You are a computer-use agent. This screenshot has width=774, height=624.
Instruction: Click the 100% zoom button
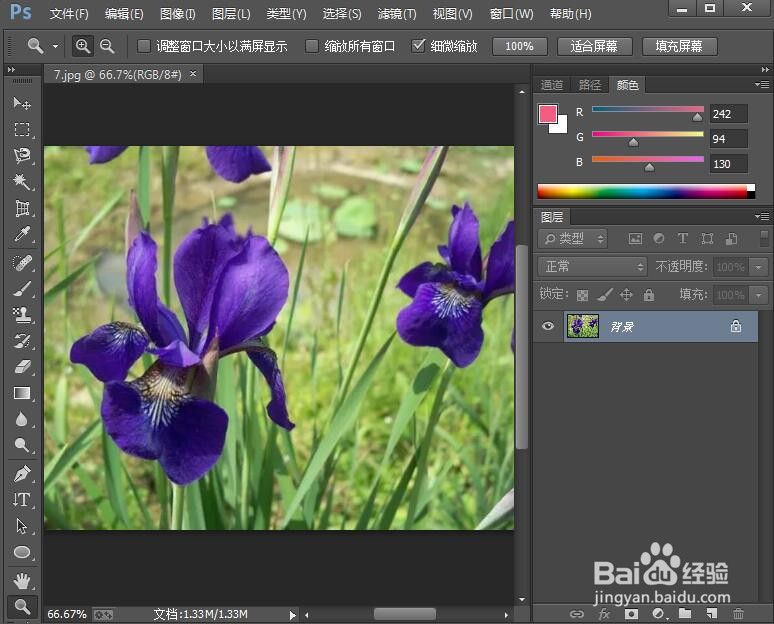pyautogui.click(x=519, y=46)
